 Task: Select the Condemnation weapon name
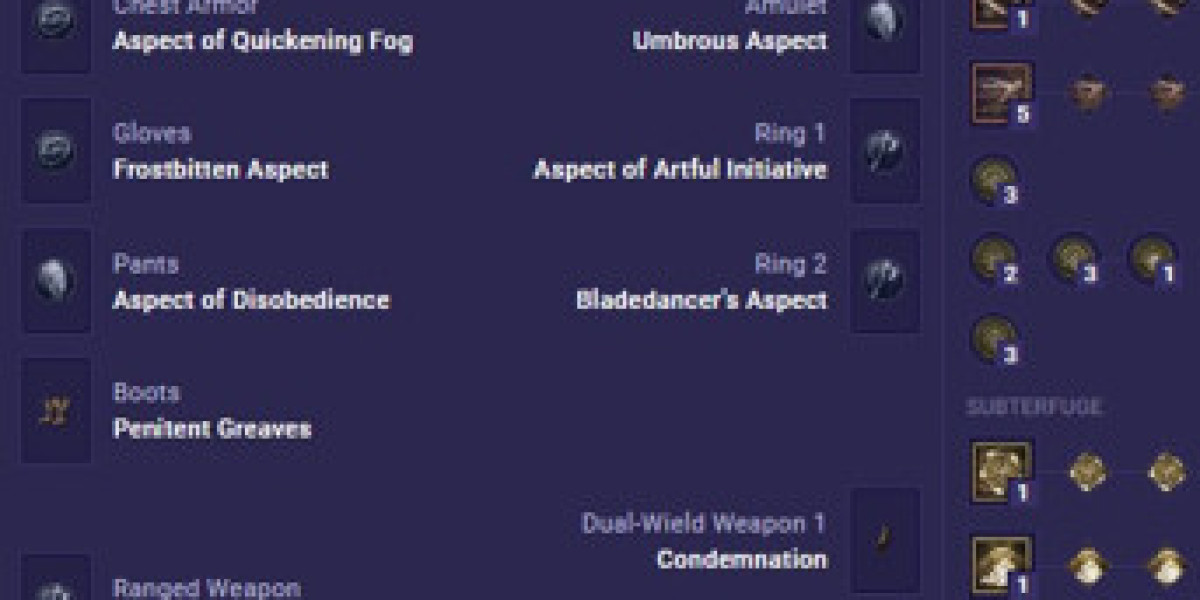click(x=742, y=559)
